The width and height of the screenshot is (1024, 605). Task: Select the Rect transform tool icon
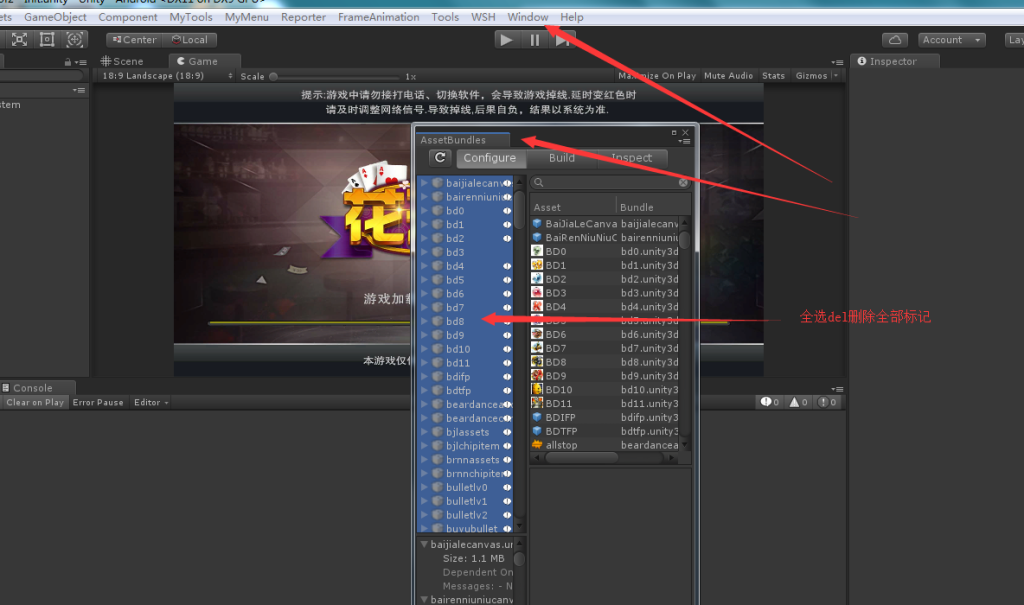47,39
